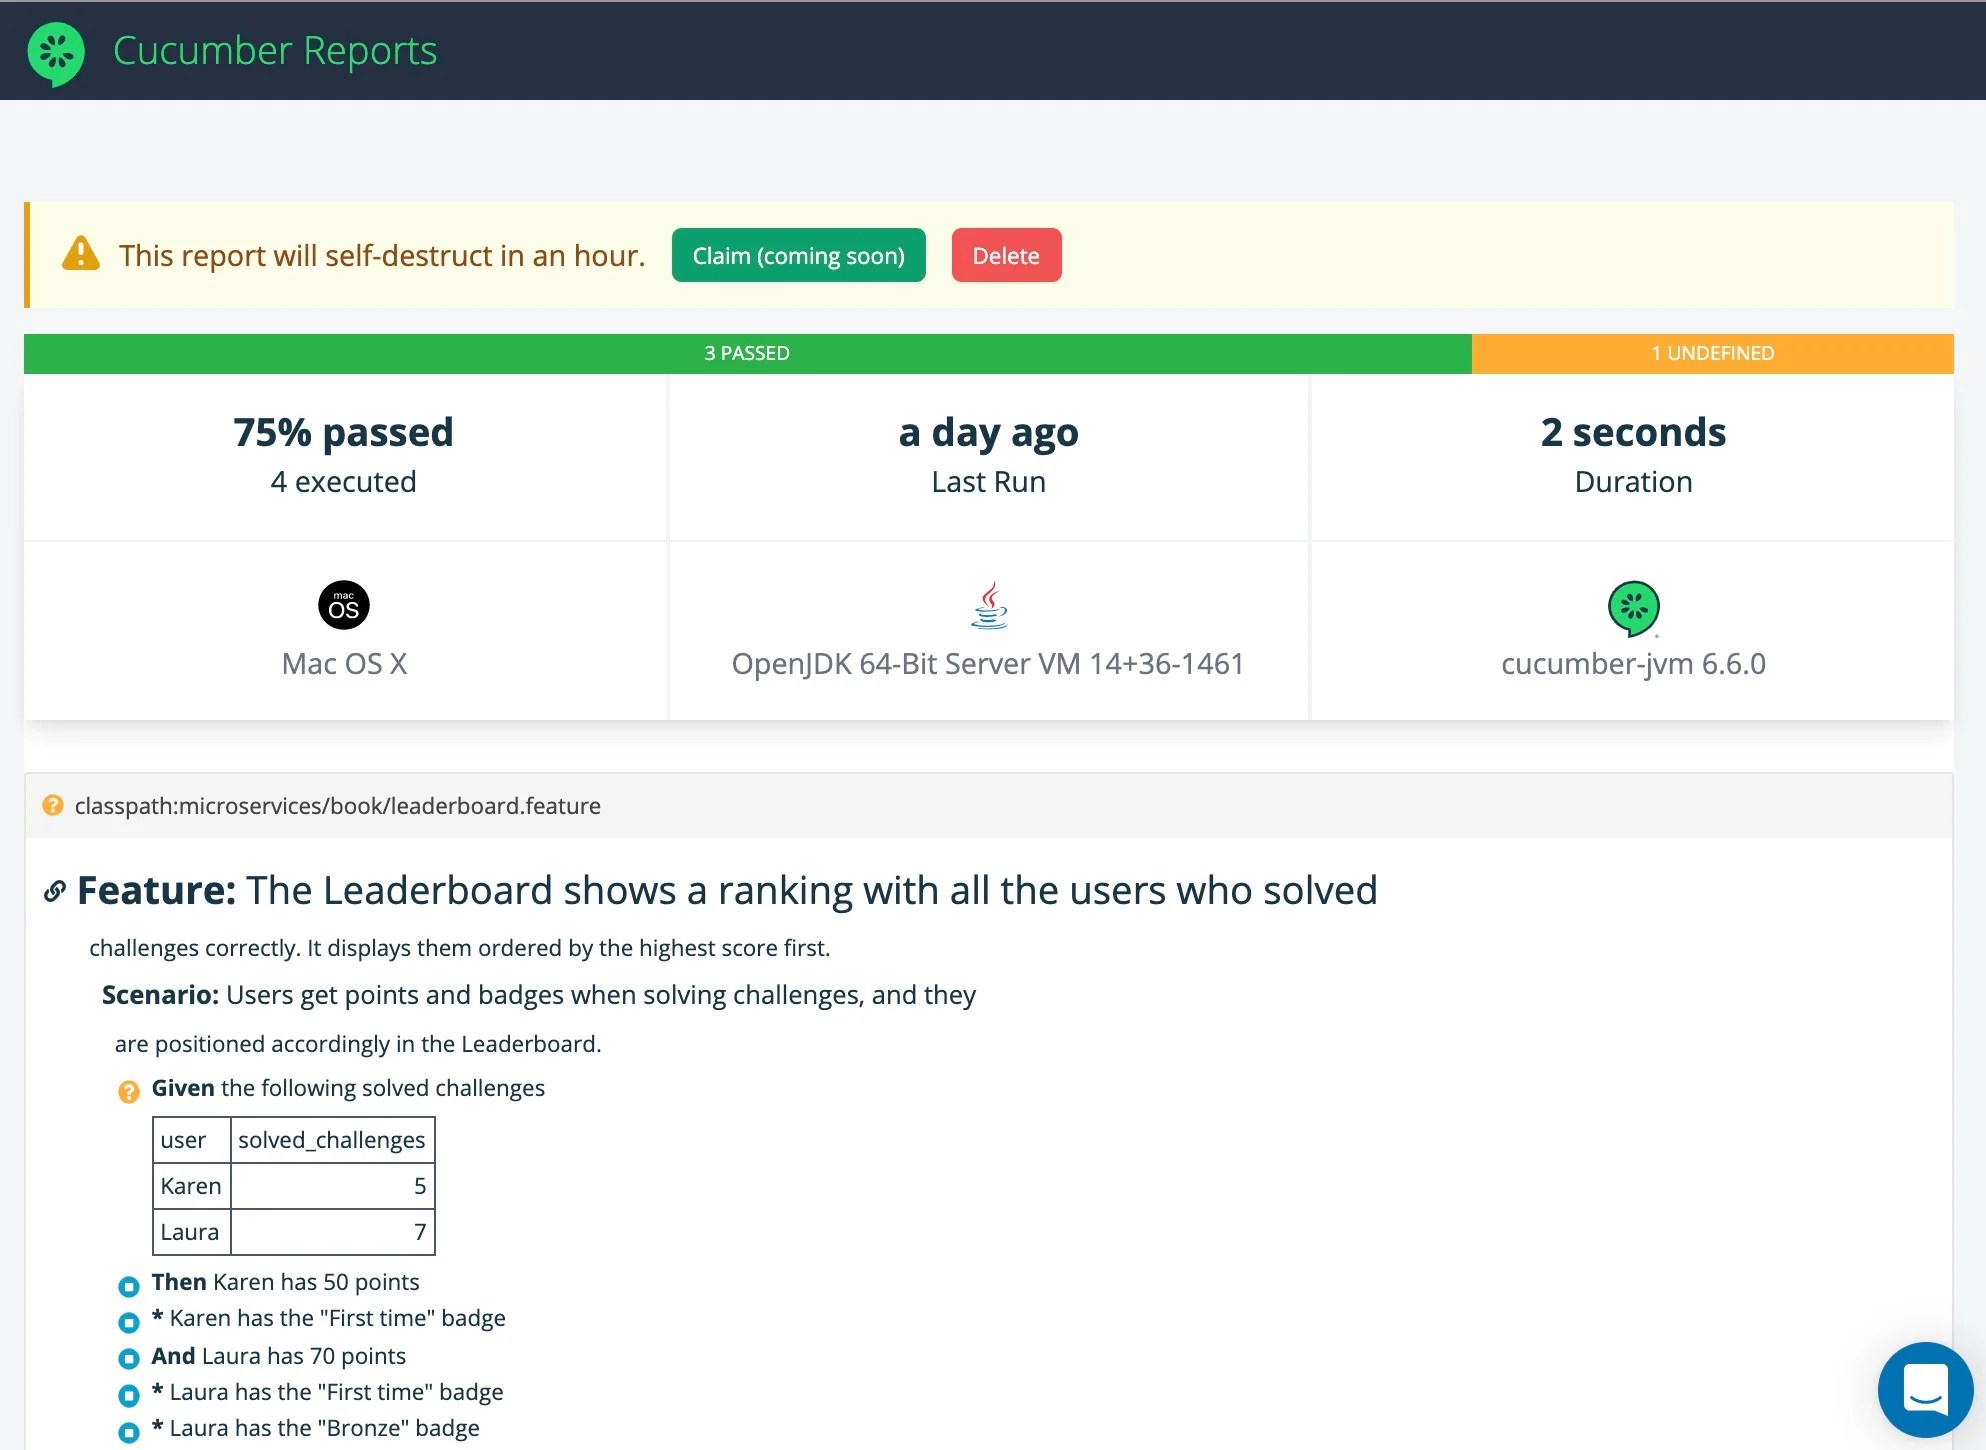Click skipped icon for Laura's Bronze badge step
1986x1450 pixels.
[129, 1432]
